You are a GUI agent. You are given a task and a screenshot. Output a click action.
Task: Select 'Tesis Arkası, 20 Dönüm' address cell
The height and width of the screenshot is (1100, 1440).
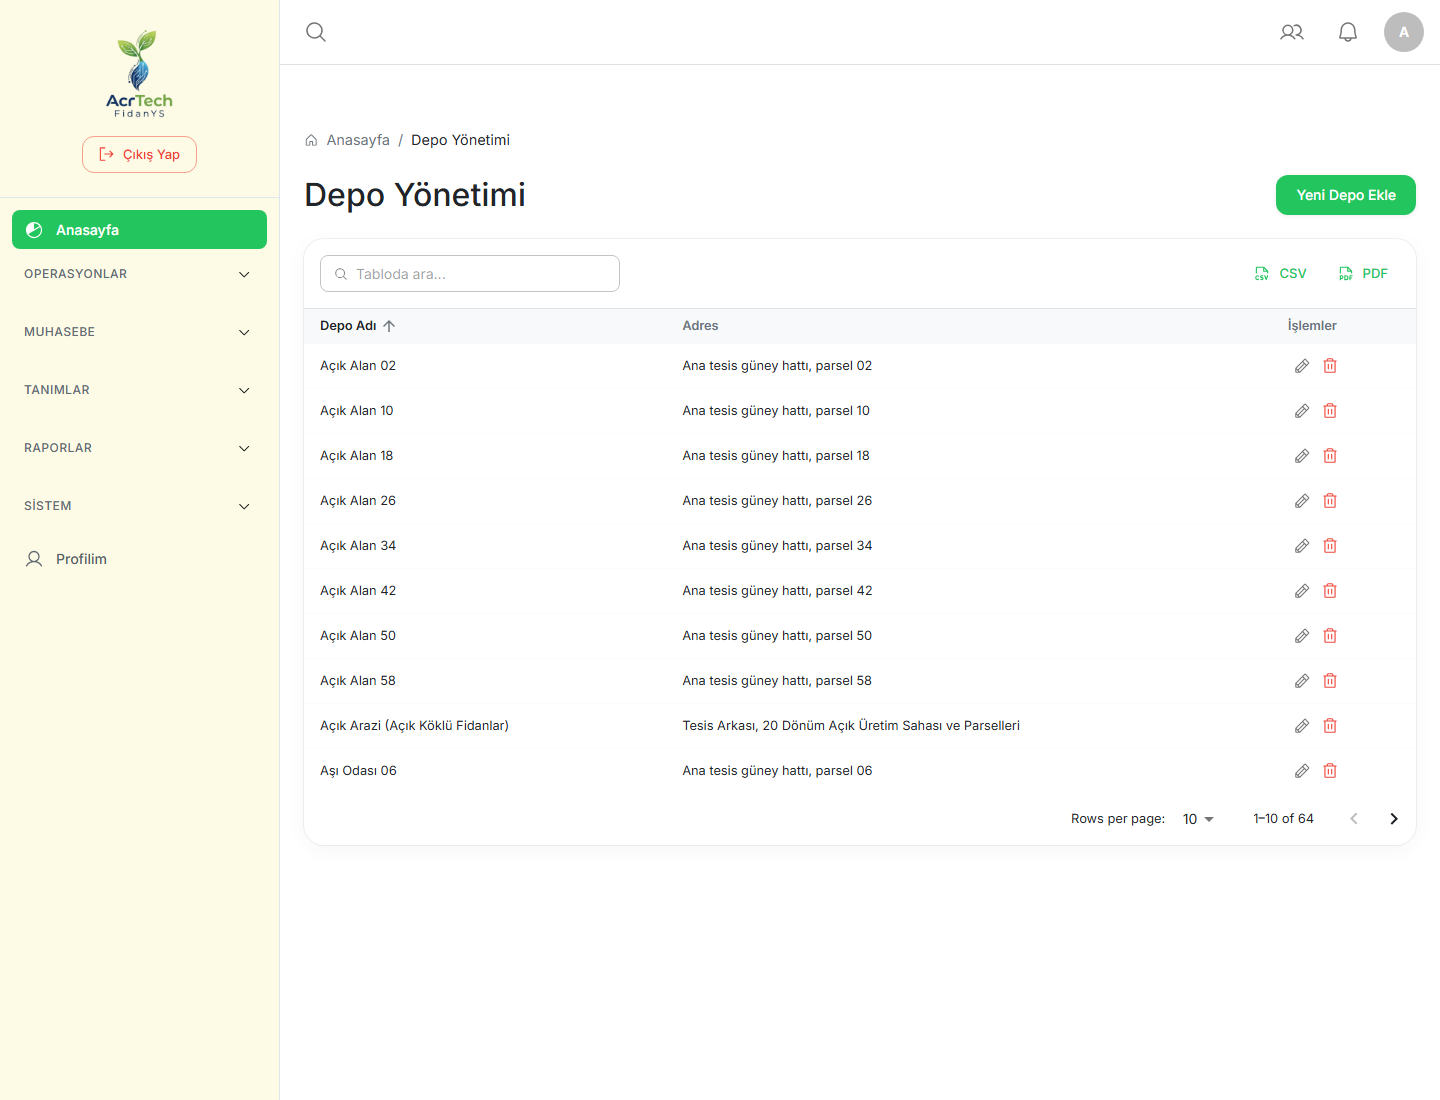[x=851, y=726]
